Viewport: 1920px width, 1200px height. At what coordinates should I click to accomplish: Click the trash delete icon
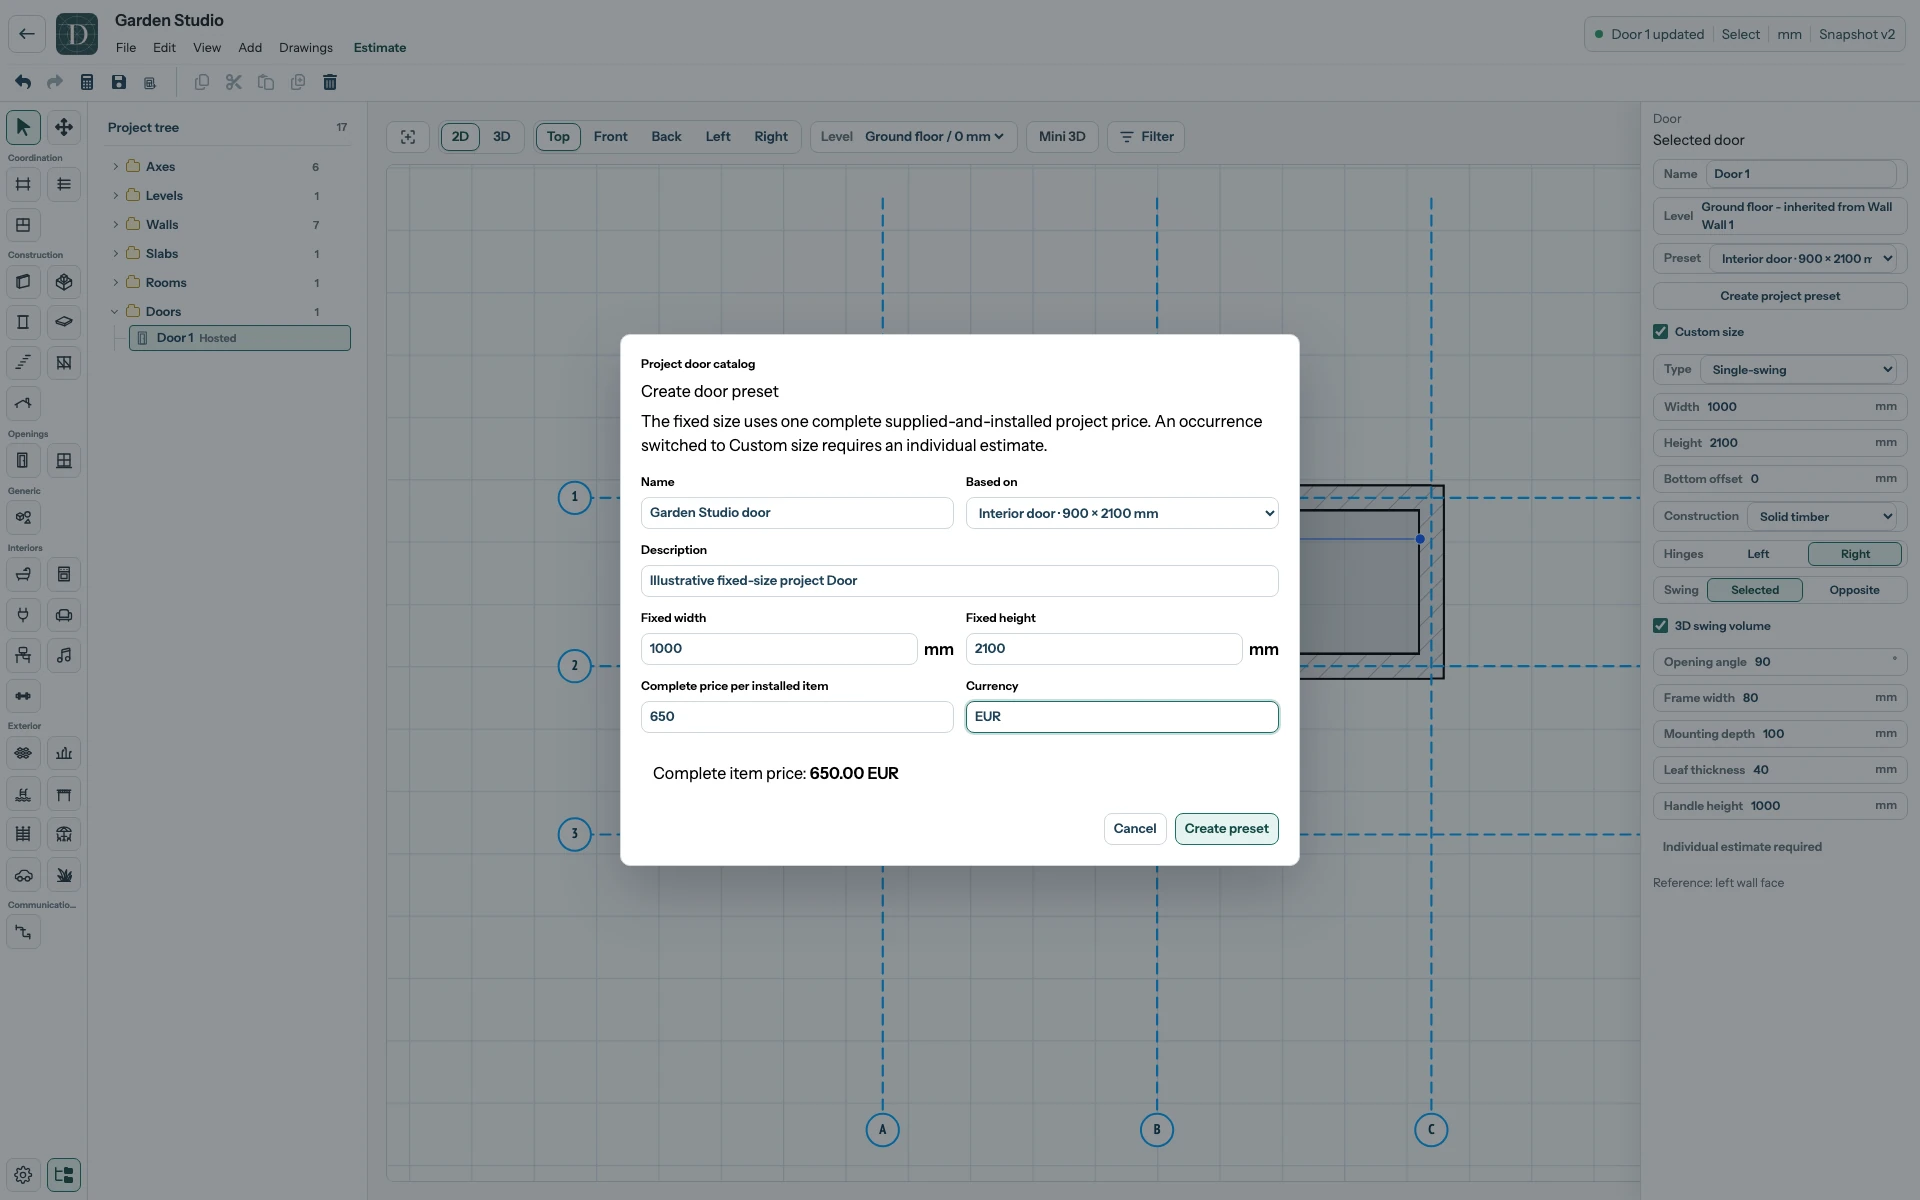pyautogui.click(x=330, y=82)
